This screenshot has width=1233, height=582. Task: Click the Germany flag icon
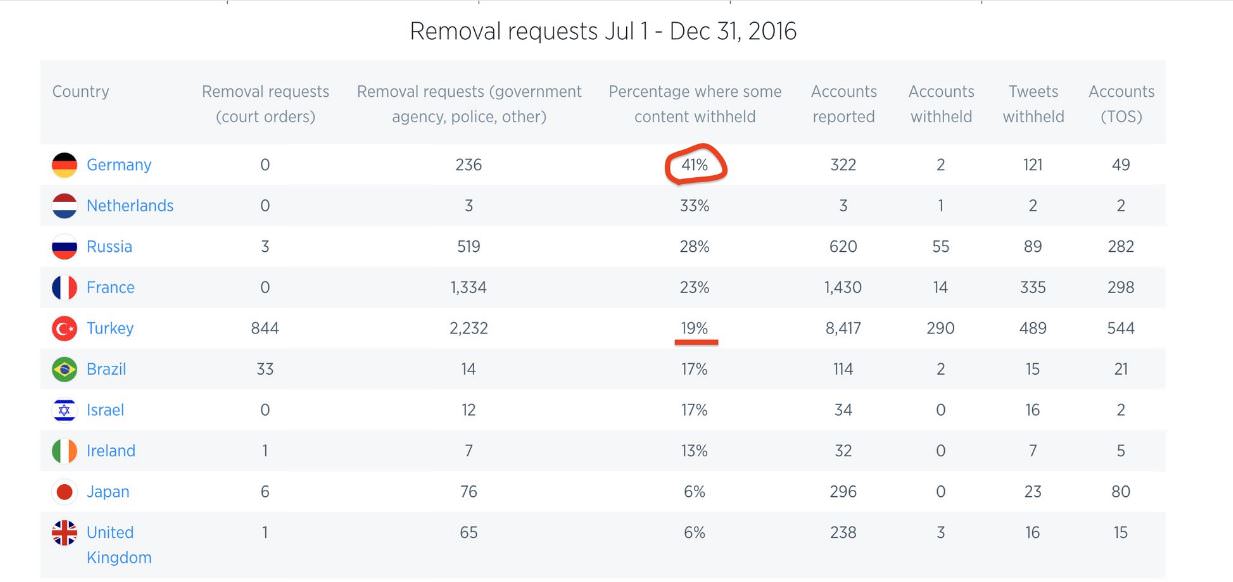coord(64,165)
